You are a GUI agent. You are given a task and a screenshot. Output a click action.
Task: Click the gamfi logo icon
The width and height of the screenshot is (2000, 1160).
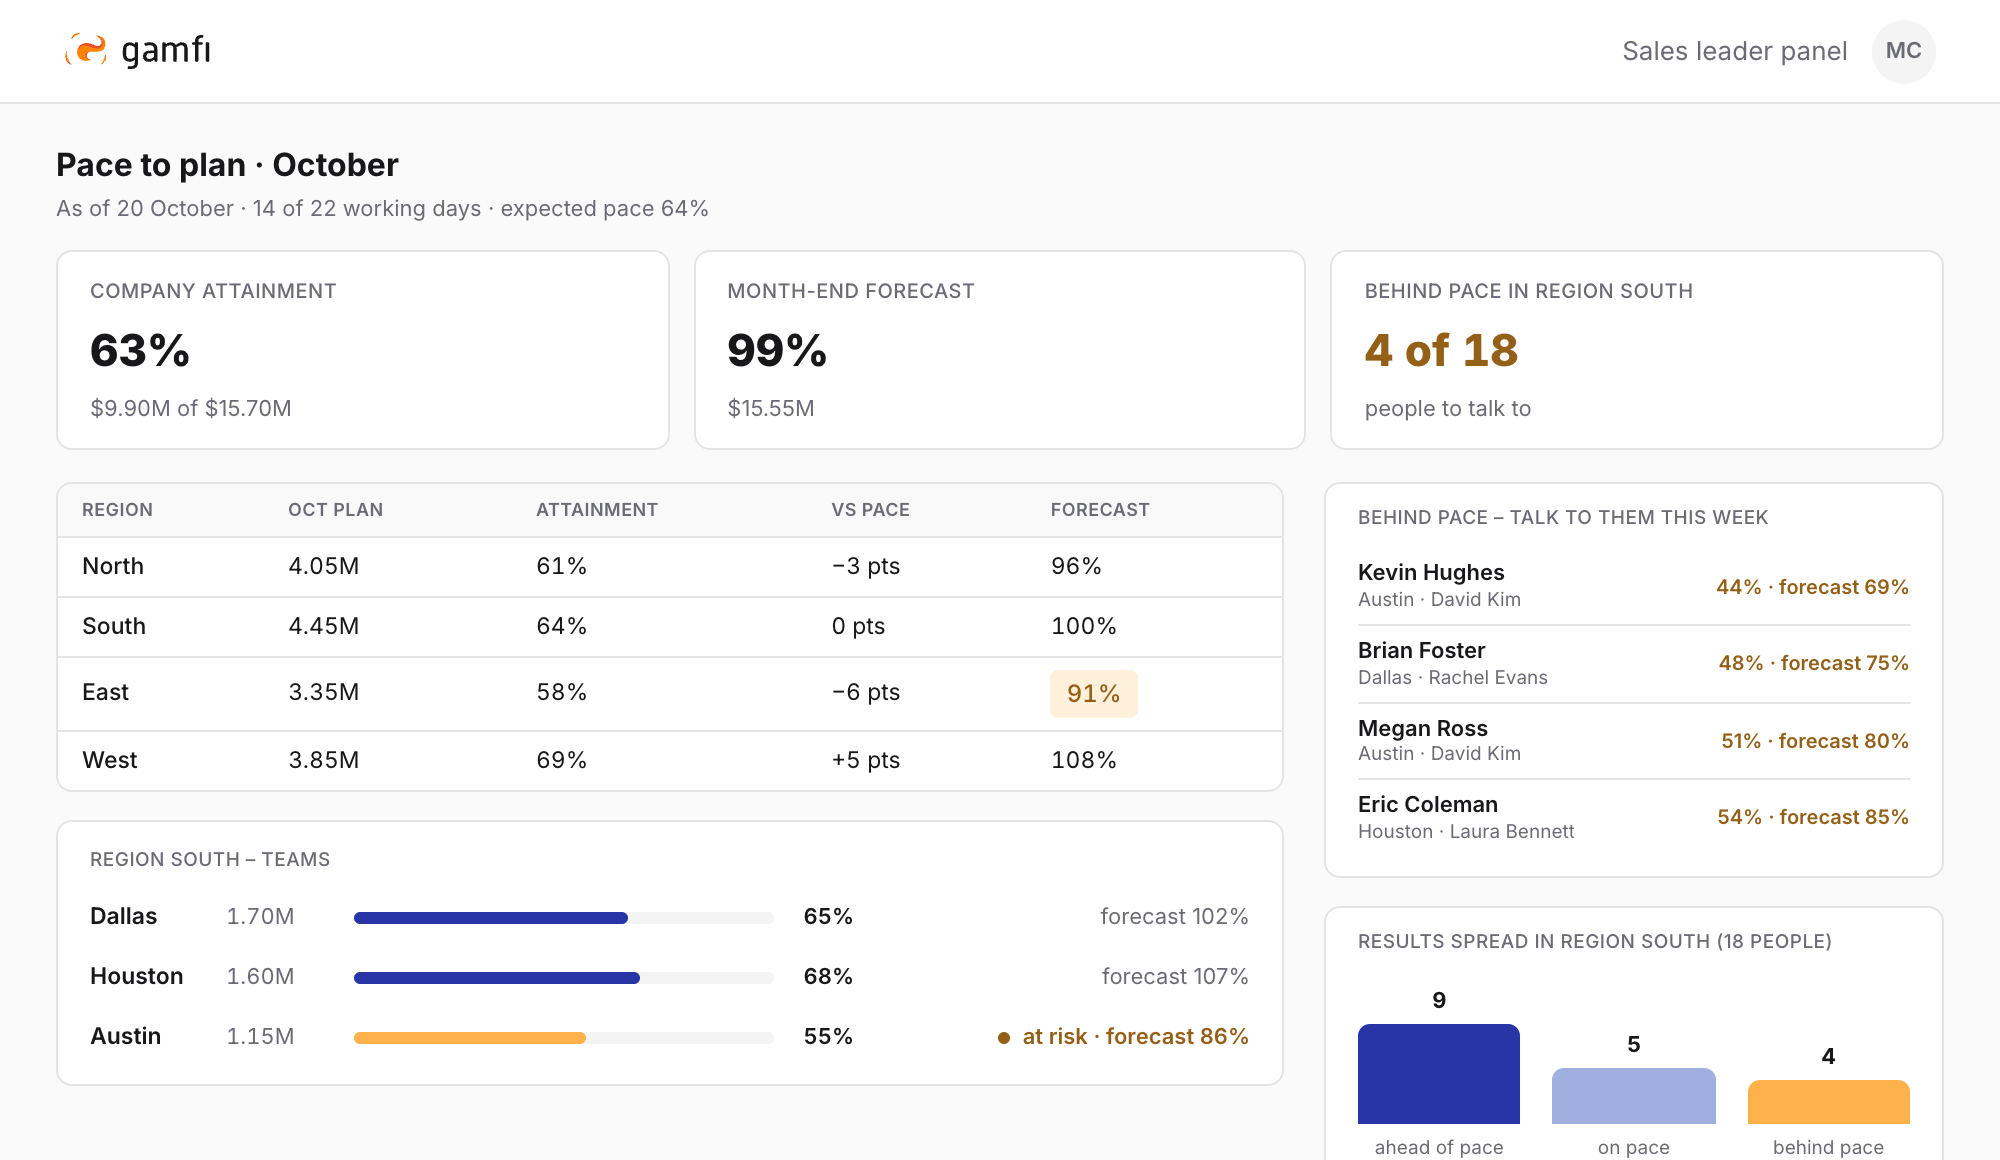point(86,50)
